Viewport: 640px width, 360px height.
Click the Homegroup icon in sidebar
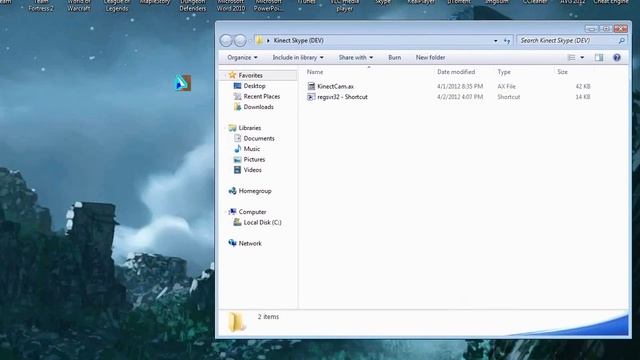(x=232, y=191)
